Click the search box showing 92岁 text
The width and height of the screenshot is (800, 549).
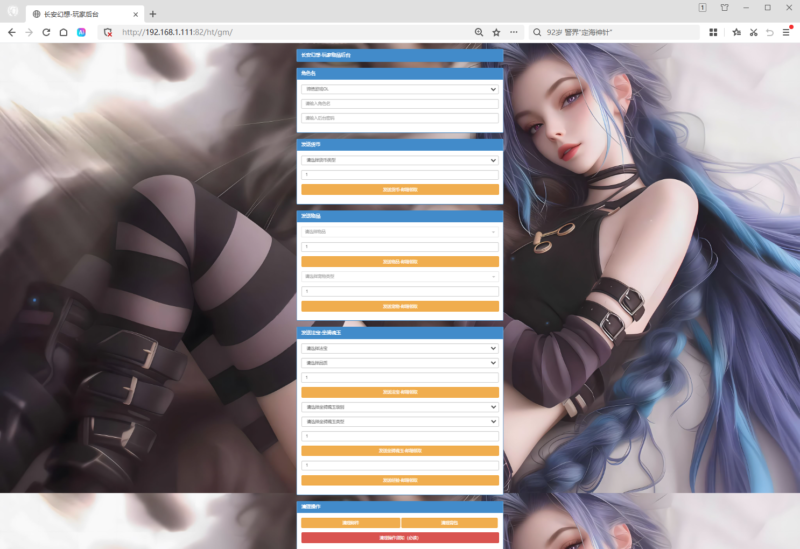coord(614,32)
